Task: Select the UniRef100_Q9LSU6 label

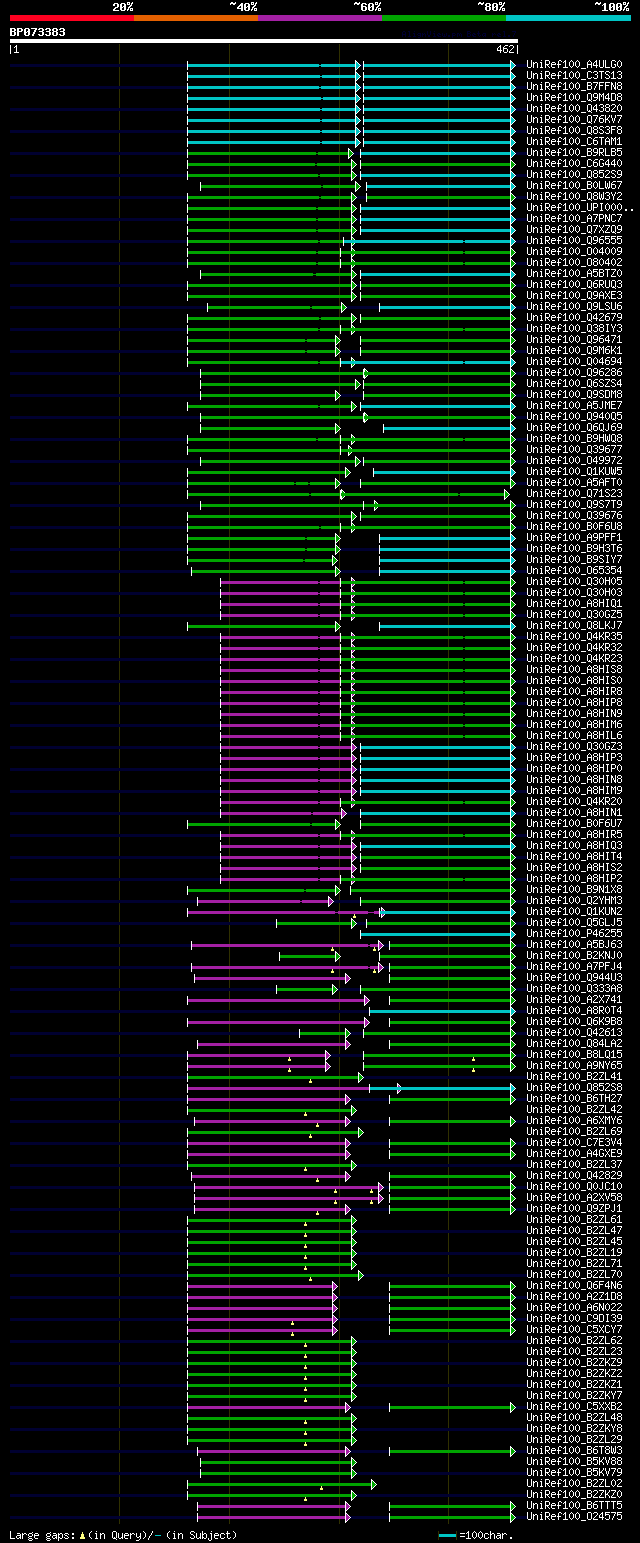Action: click(x=574, y=306)
